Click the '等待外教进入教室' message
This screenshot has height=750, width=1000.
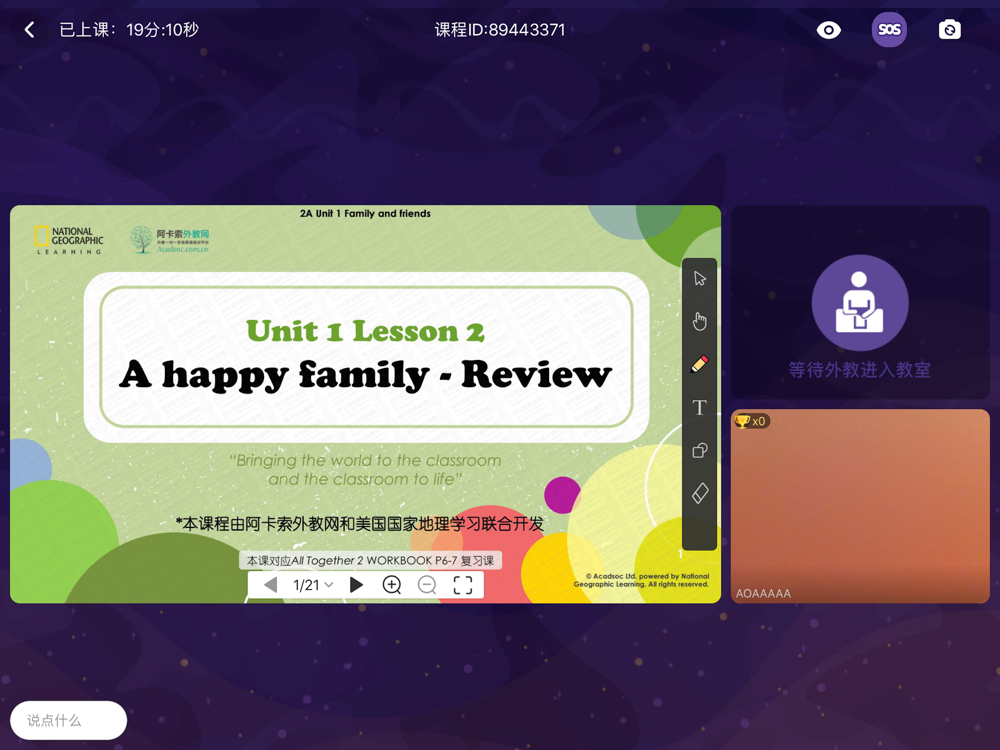[860, 370]
